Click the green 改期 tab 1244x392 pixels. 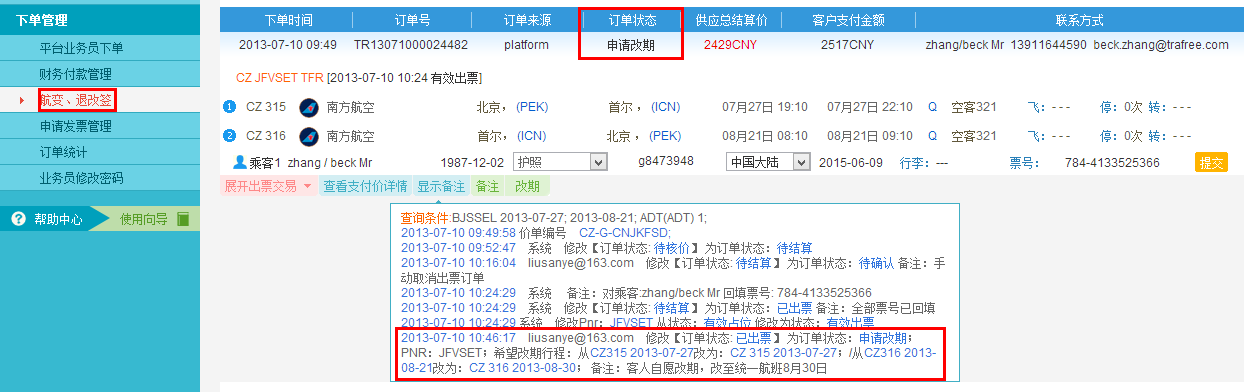(527, 186)
